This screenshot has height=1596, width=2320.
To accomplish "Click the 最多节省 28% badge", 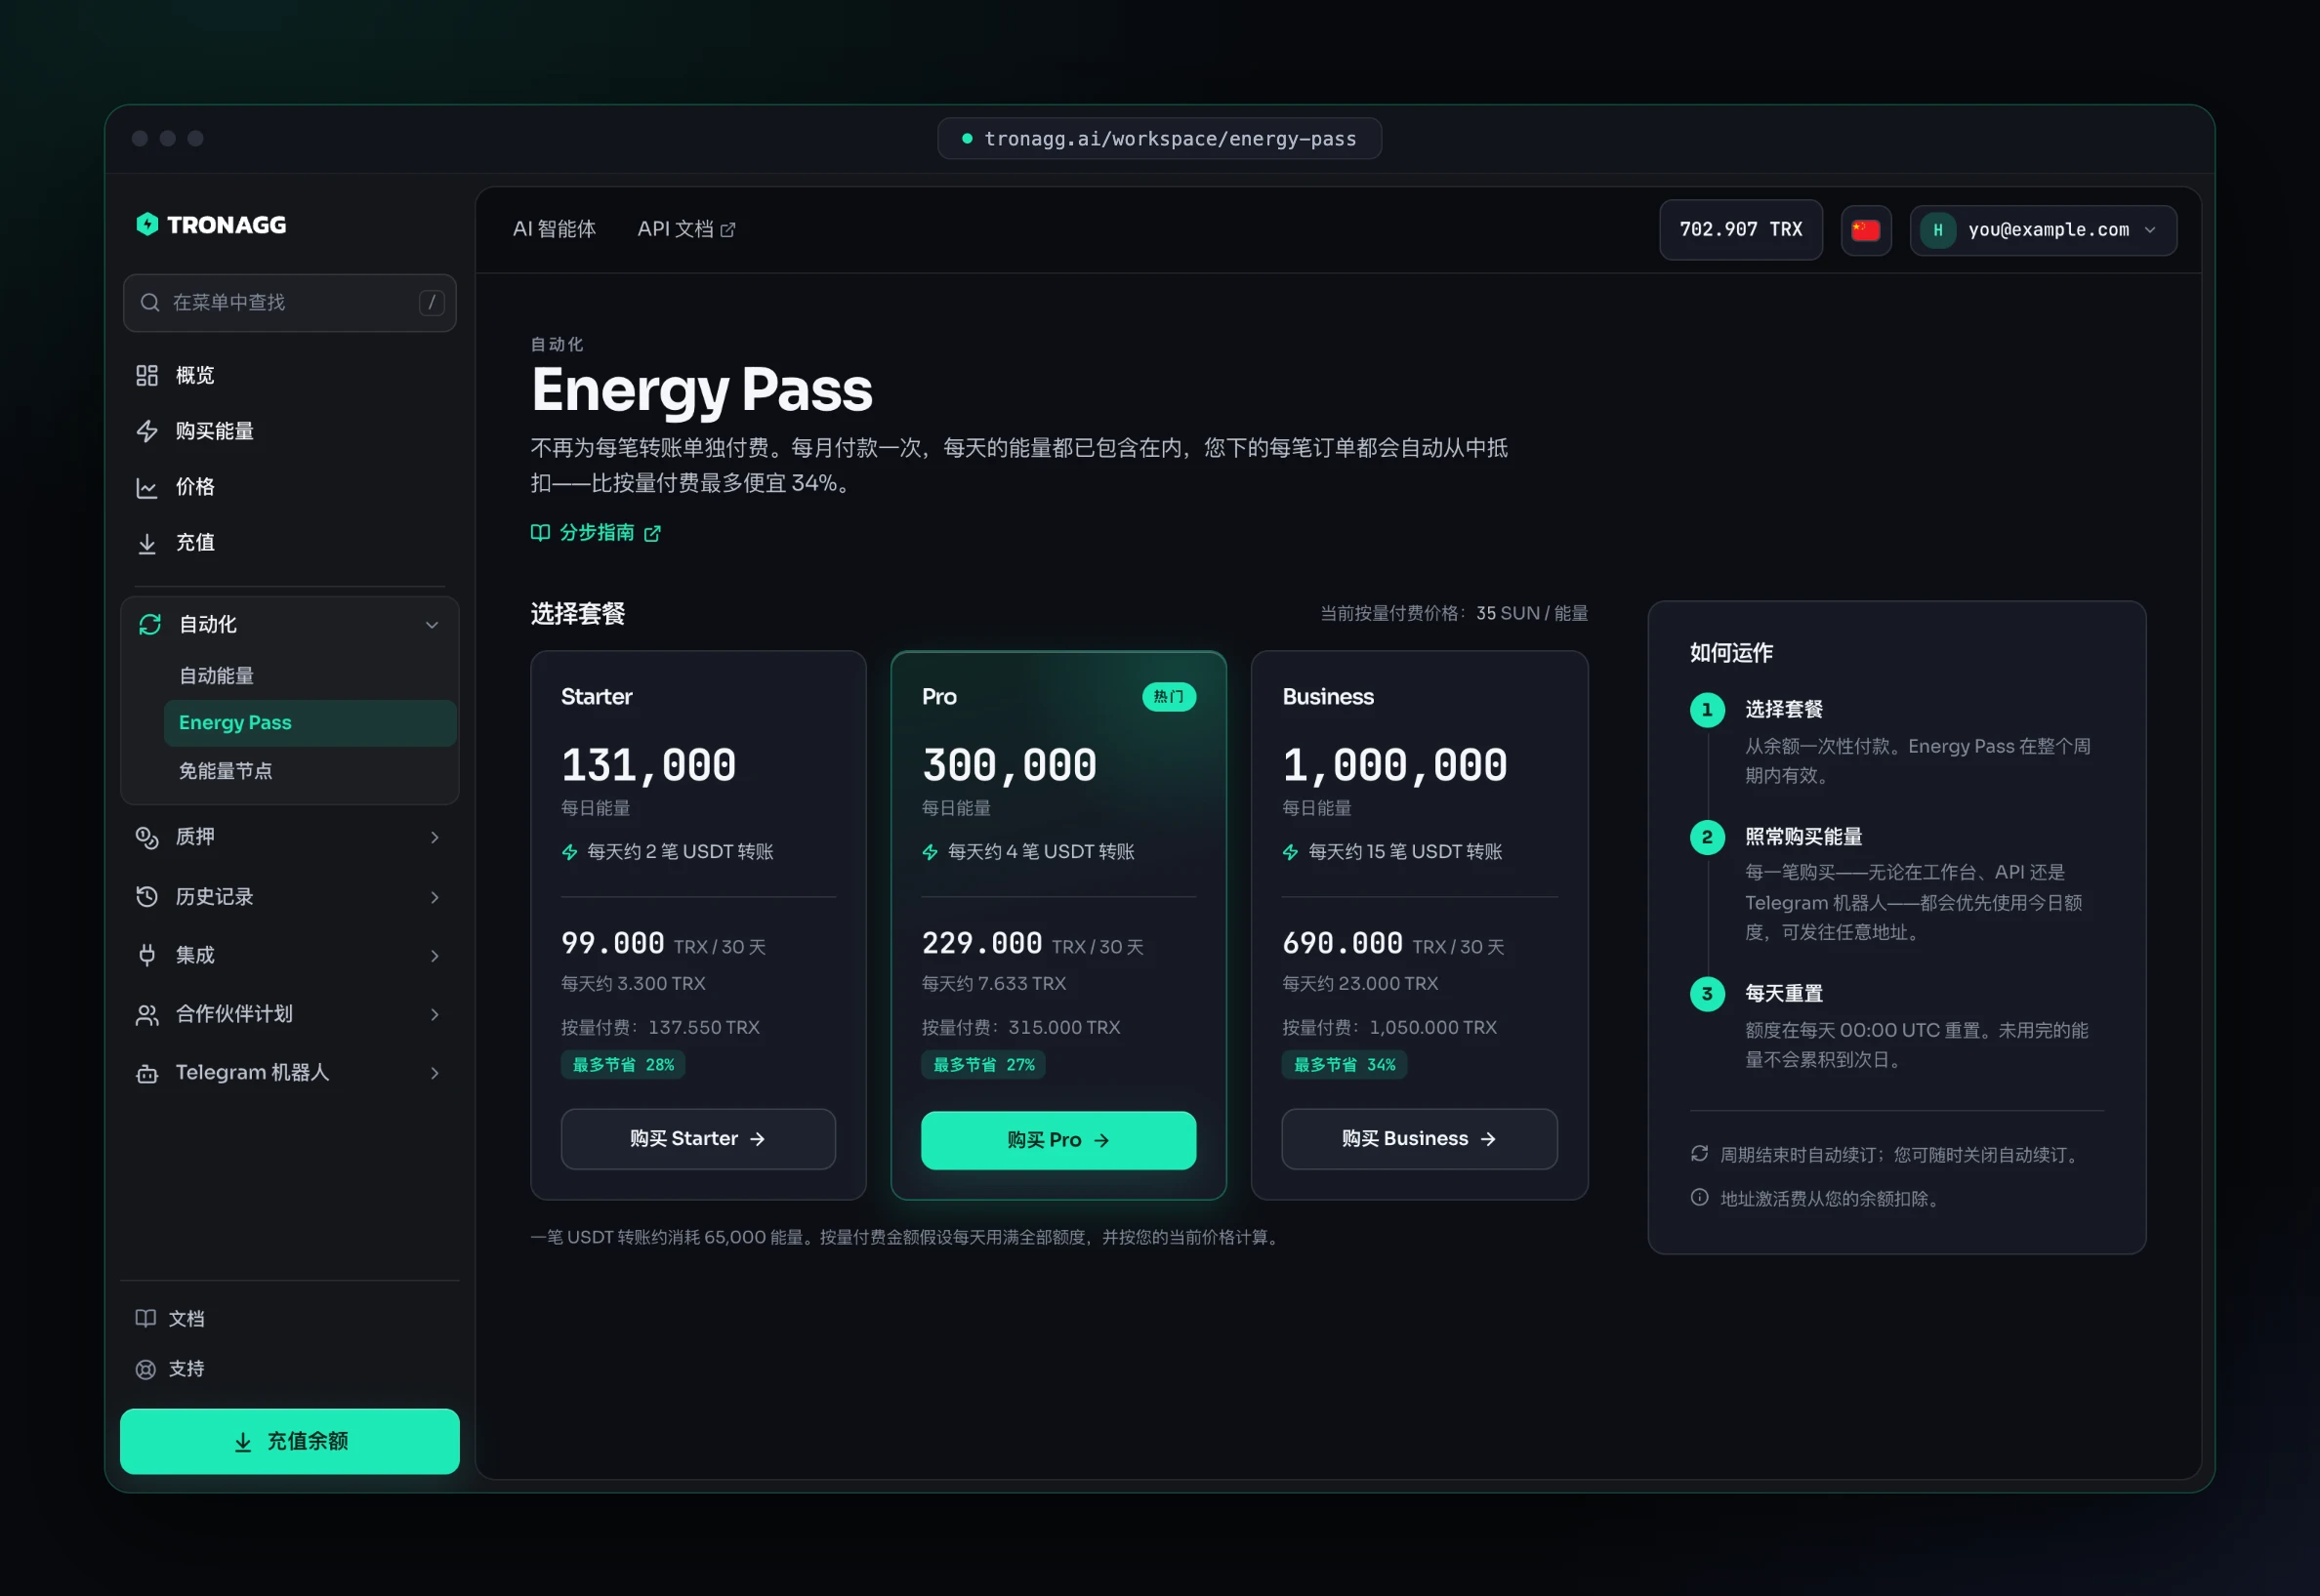I will (x=623, y=1065).
